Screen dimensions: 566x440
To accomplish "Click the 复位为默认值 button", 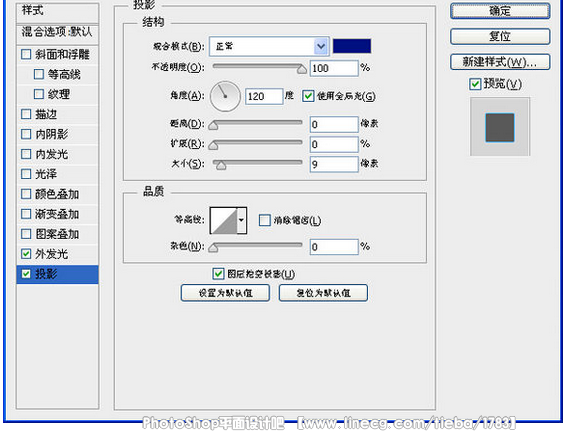I will 323,293.
